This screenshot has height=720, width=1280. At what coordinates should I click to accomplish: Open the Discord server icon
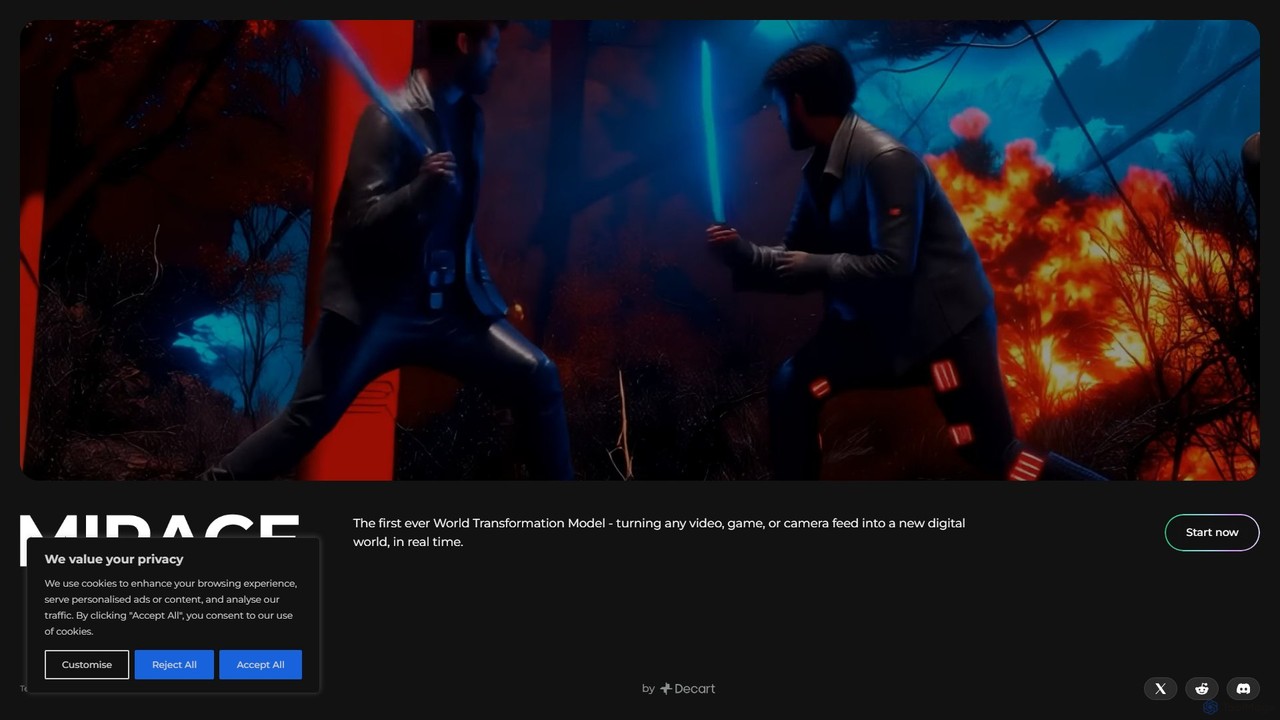[1243, 688]
